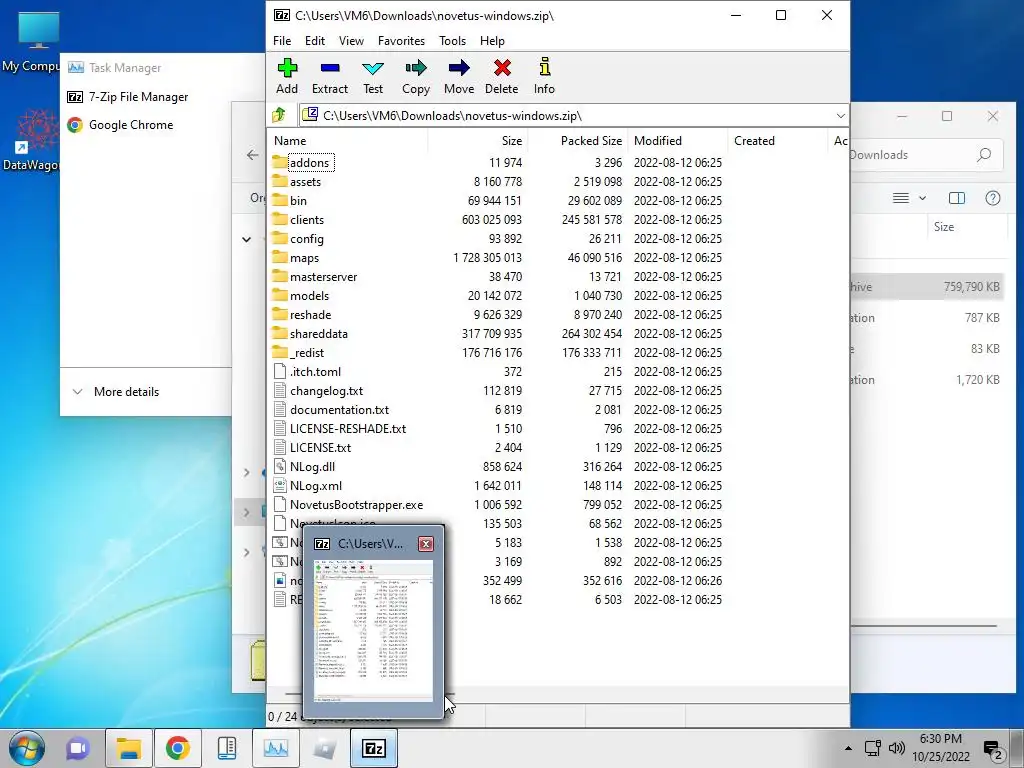Select the clients folder
Image resolution: width=1024 pixels, height=768 pixels.
point(306,219)
